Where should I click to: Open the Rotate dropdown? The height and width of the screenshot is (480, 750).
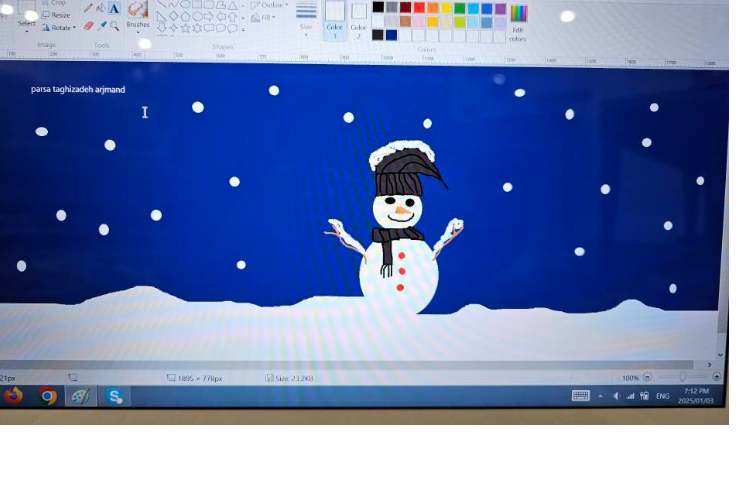click(61, 28)
